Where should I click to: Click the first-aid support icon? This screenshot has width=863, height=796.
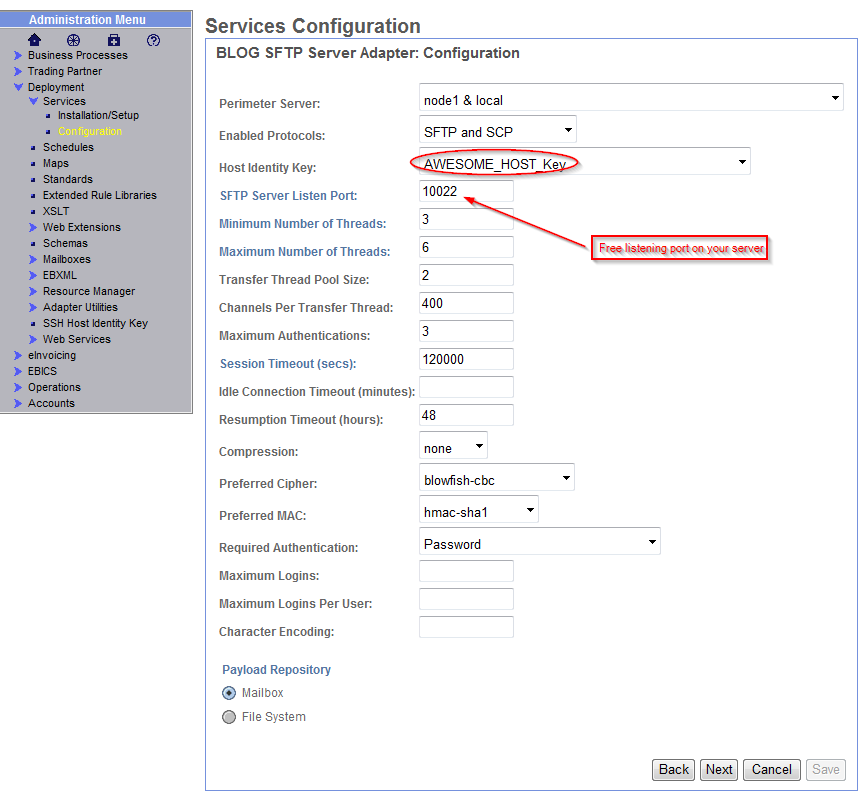tap(113, 40)
